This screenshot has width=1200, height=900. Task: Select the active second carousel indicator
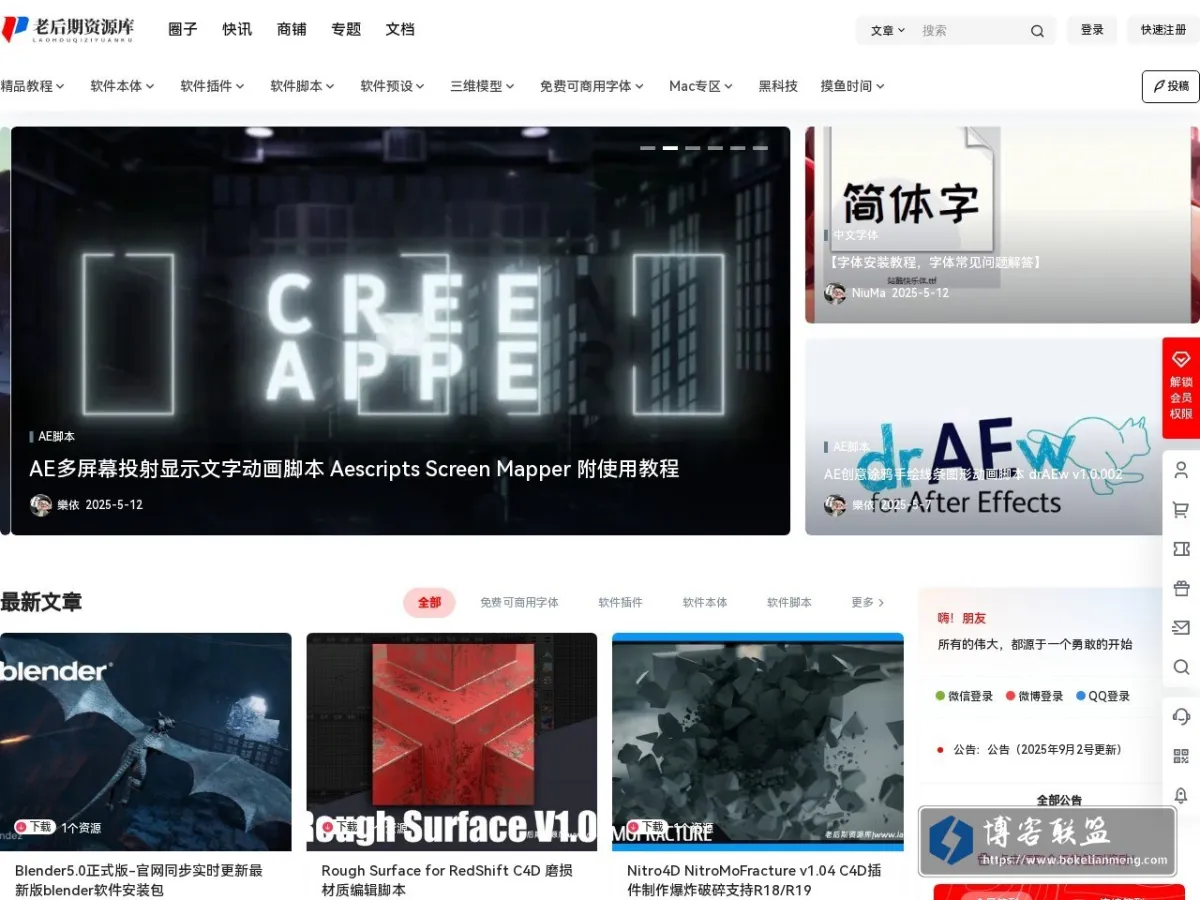click(670, 148)
